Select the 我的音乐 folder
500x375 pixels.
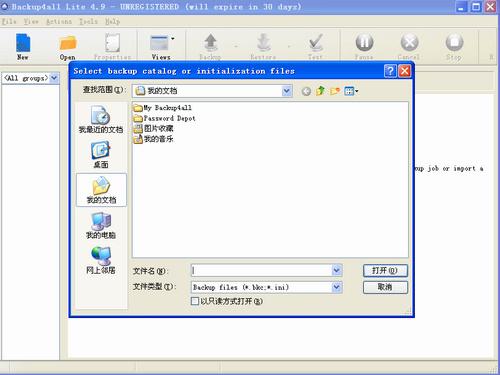(x=153, y=139)
